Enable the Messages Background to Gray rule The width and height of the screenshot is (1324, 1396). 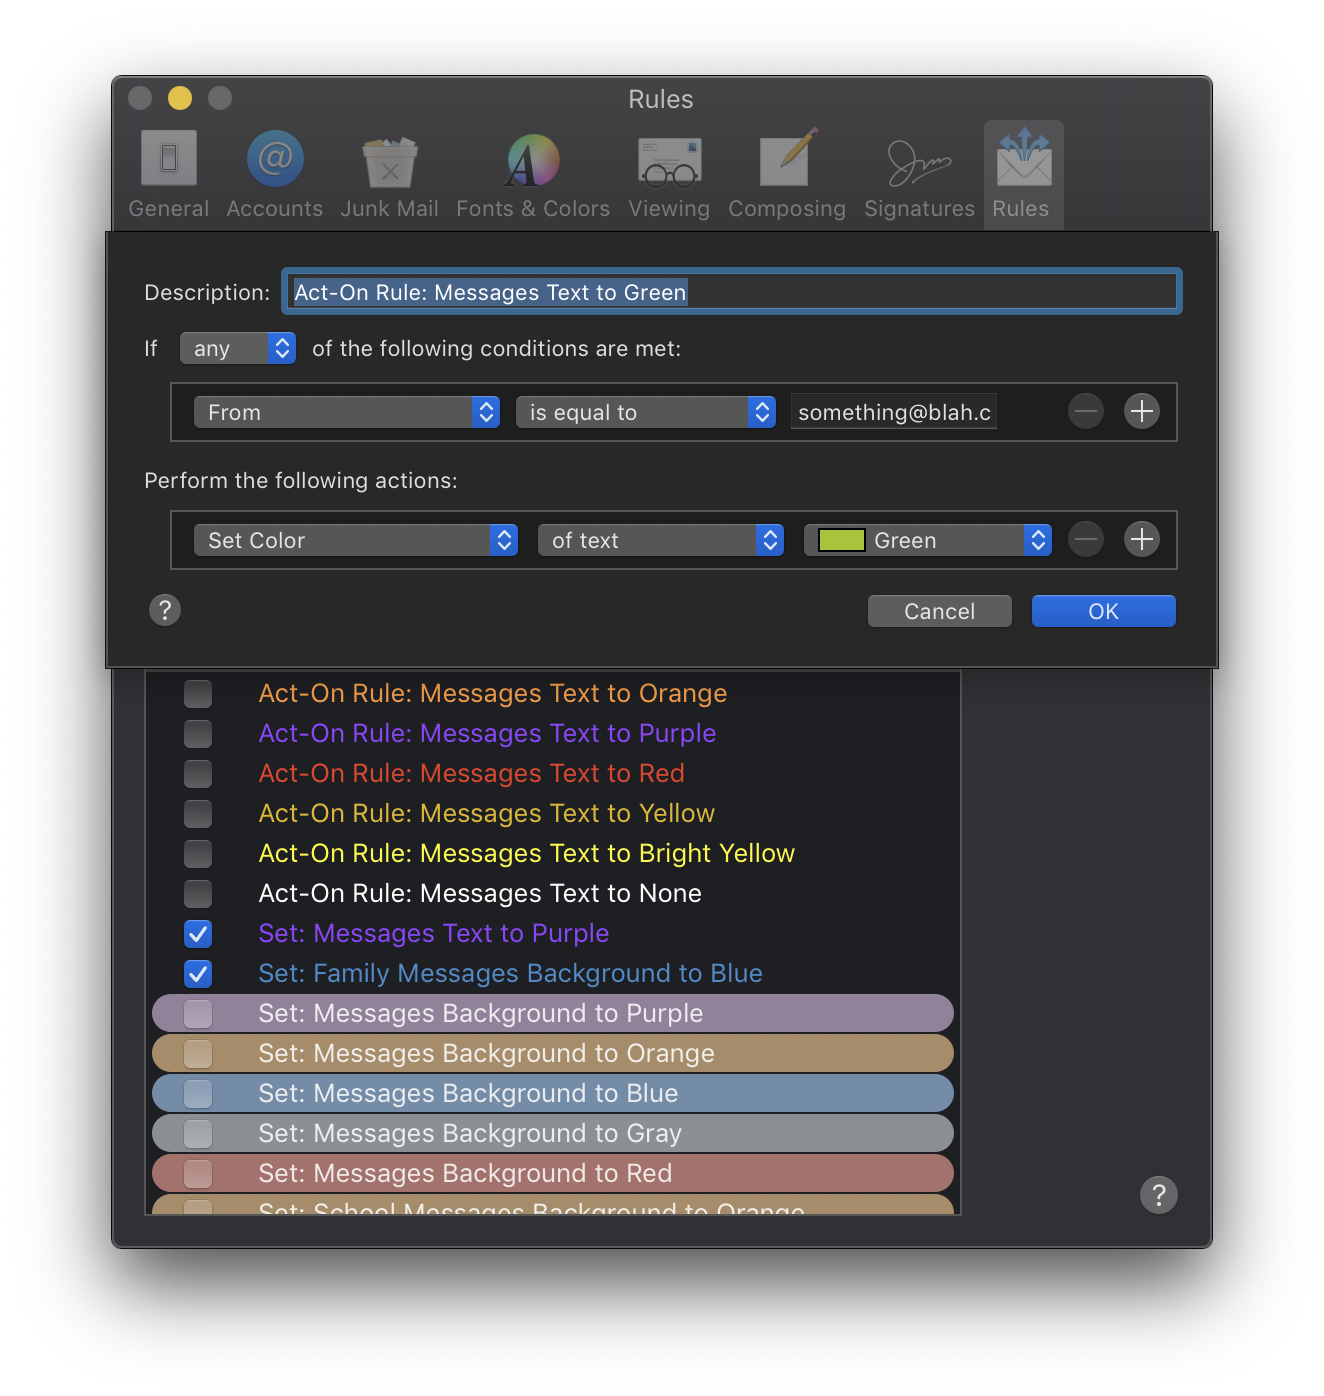tap(198, 1133)
